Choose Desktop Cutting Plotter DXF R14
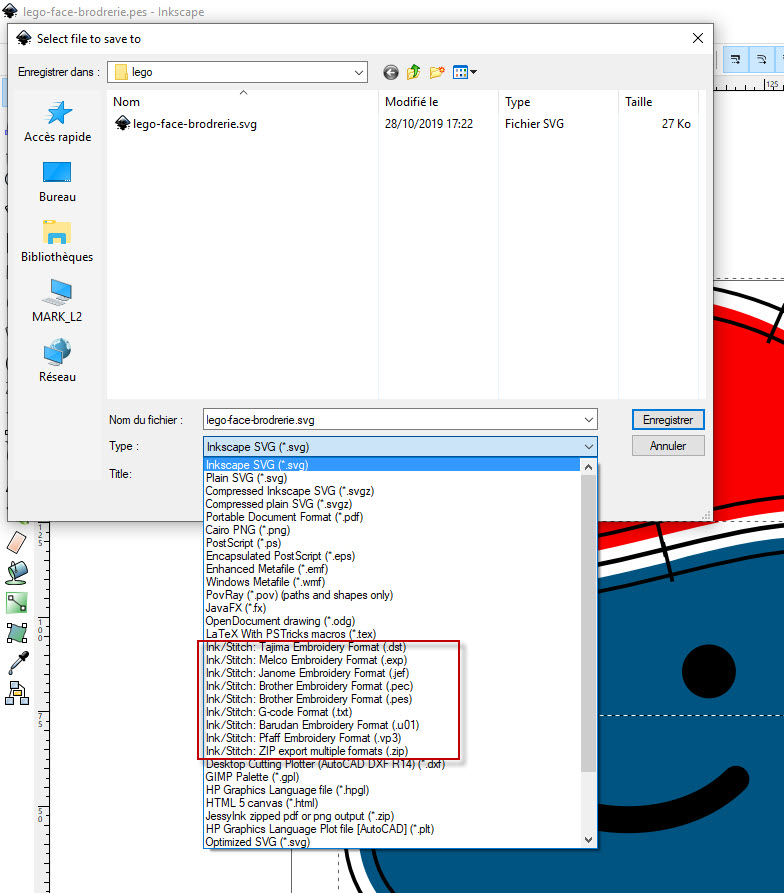This screenshot has width=784, height=893. point(392,764)
